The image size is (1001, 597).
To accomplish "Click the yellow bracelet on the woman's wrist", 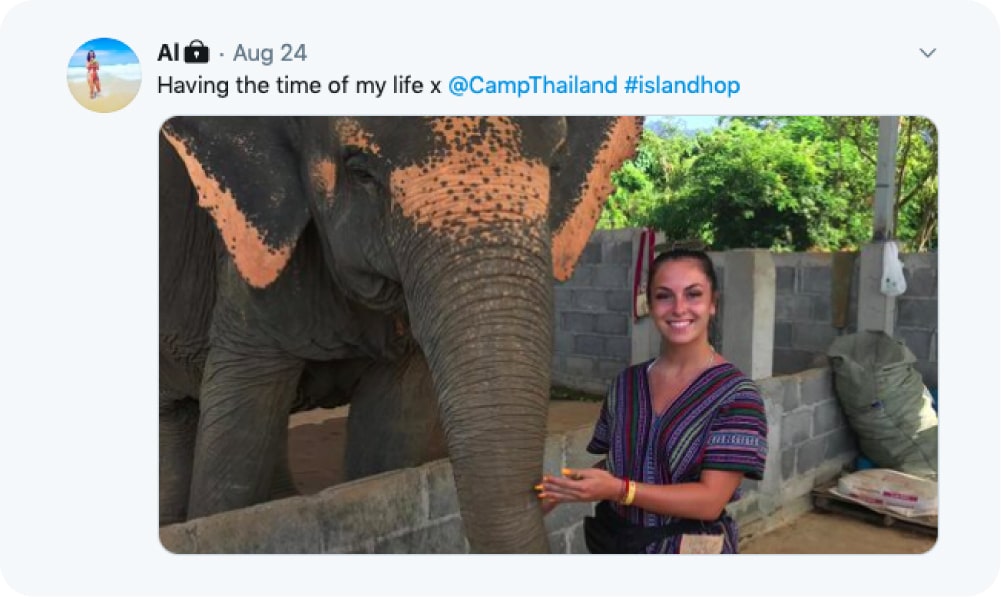I will (629, 492).
